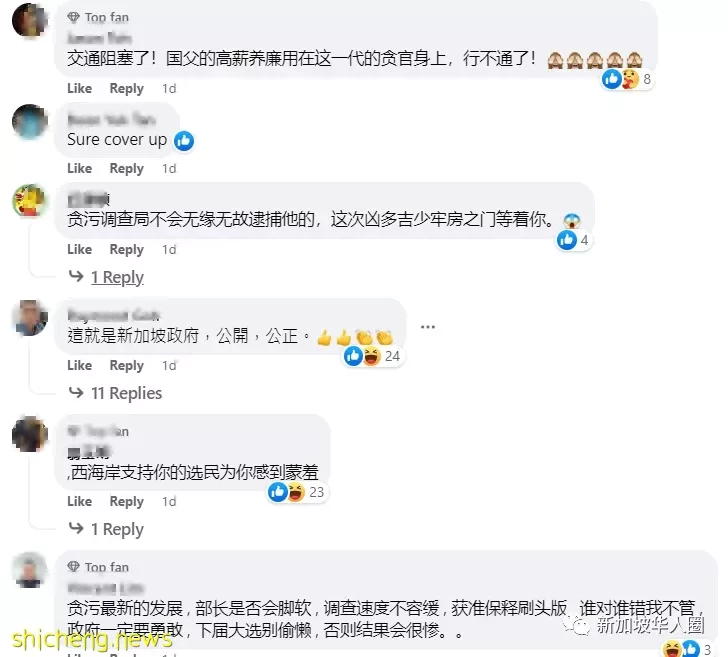This screenshot has width=728, height=657.
Task: Like the Sure cover up comment
Action: [x=79, y=168]
